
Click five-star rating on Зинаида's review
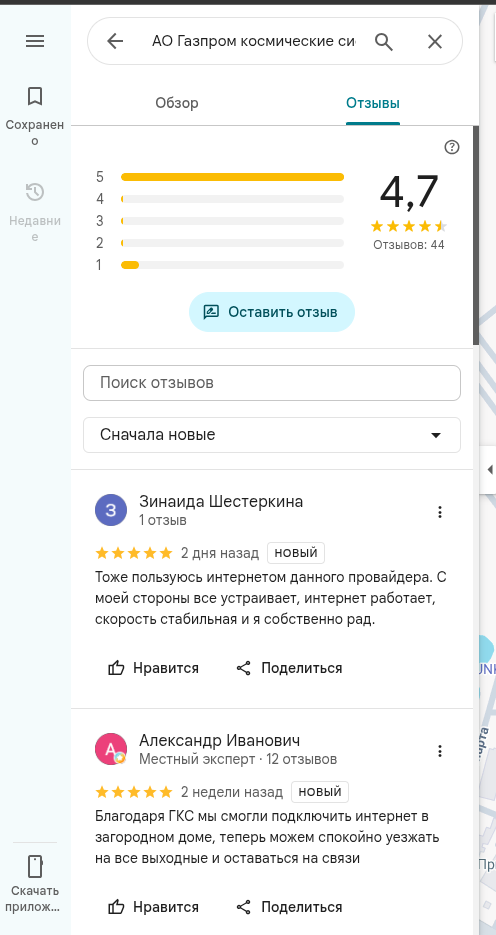[x=134, y=553]
